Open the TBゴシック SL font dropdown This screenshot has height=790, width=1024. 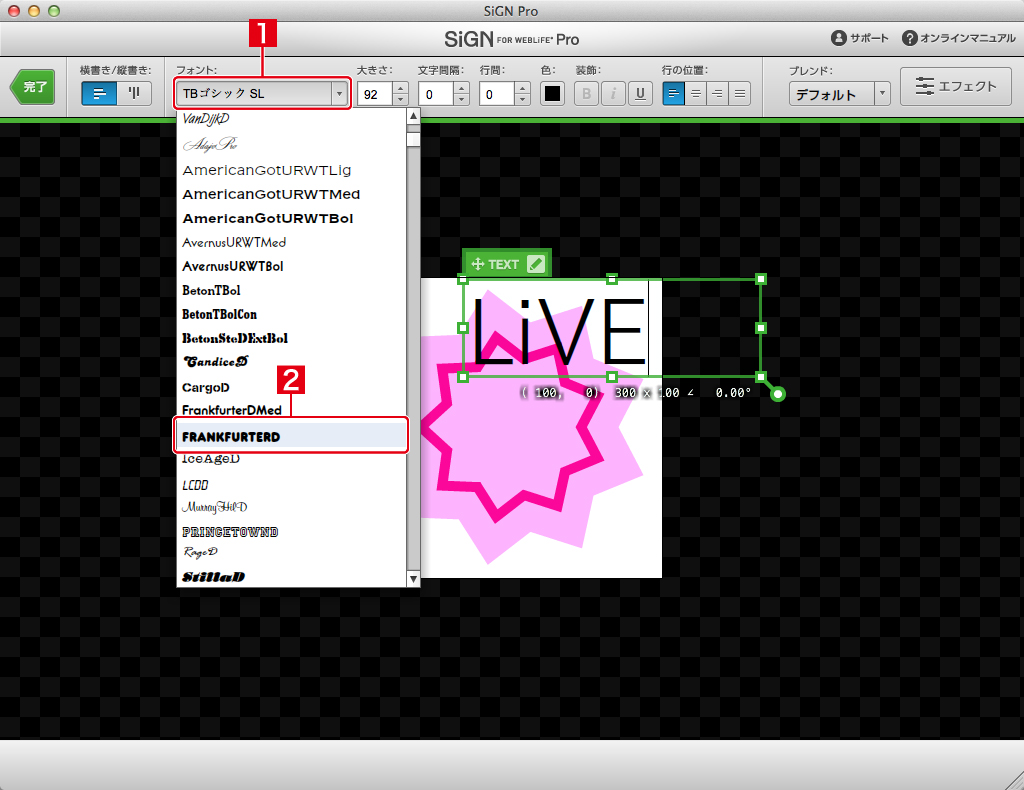tap(263, 93)
